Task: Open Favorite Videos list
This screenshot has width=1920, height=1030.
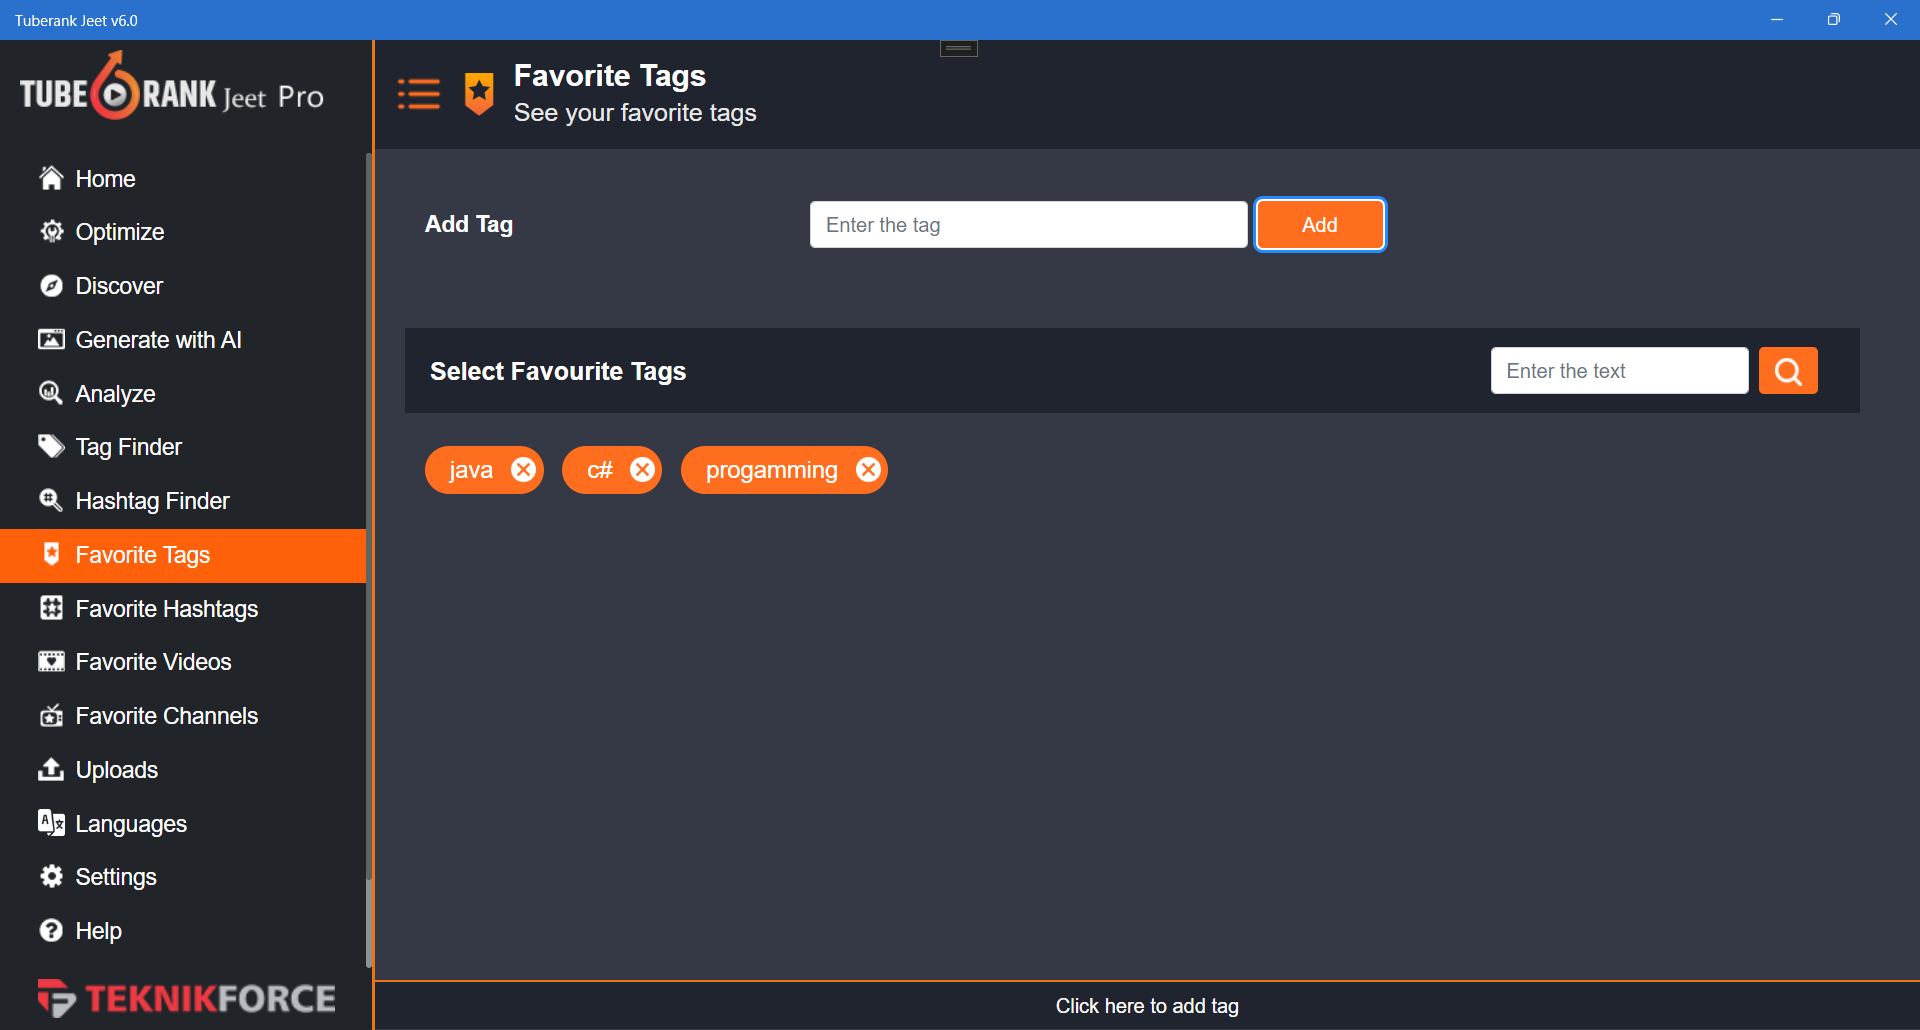Action: [183, 662]
